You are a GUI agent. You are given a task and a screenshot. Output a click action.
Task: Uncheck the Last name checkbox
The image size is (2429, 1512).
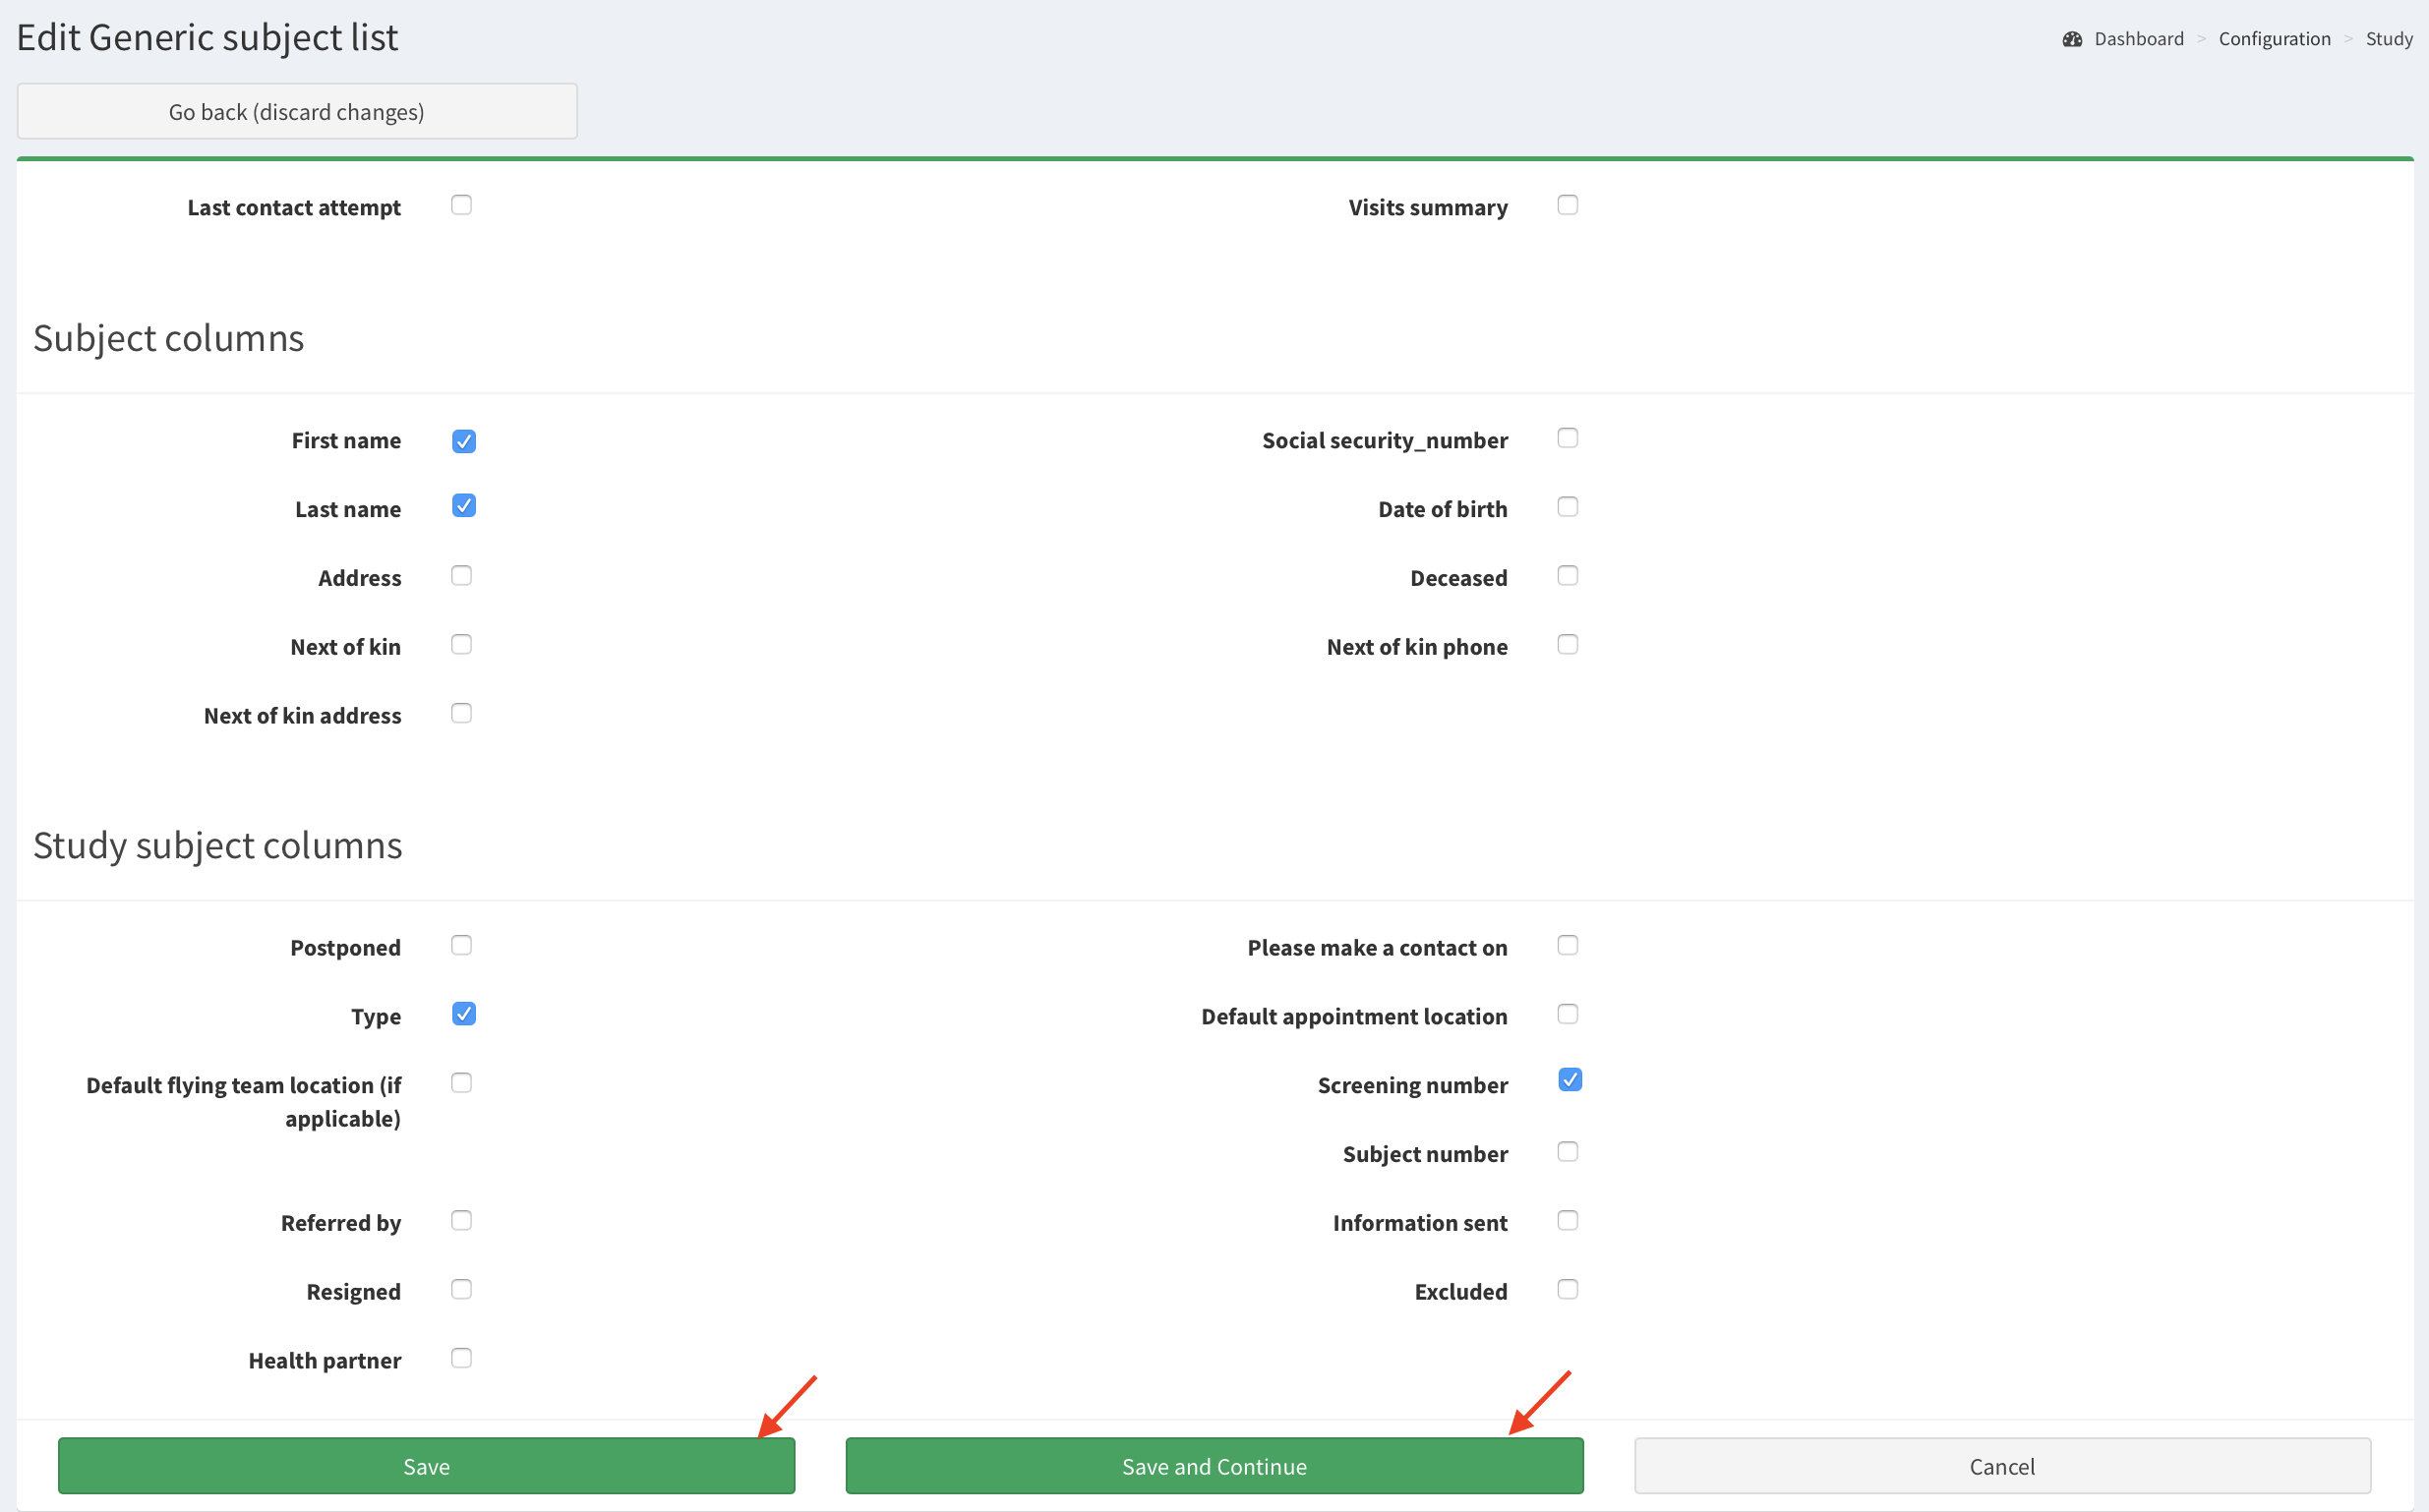(x=463, y=506)
